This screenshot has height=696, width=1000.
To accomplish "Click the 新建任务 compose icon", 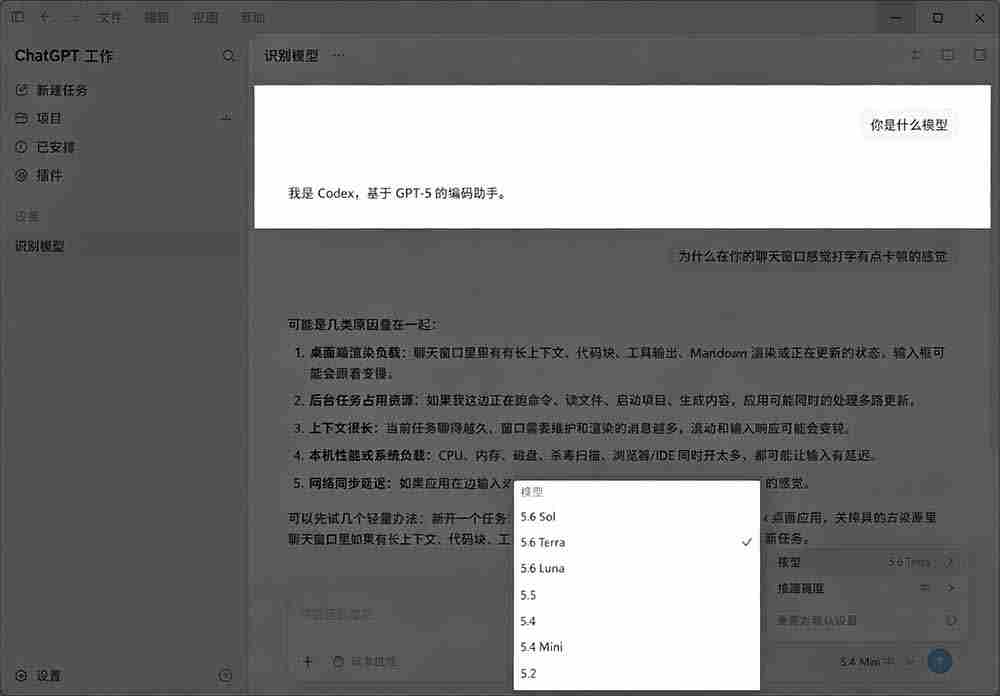I will (x=22, y=90).
